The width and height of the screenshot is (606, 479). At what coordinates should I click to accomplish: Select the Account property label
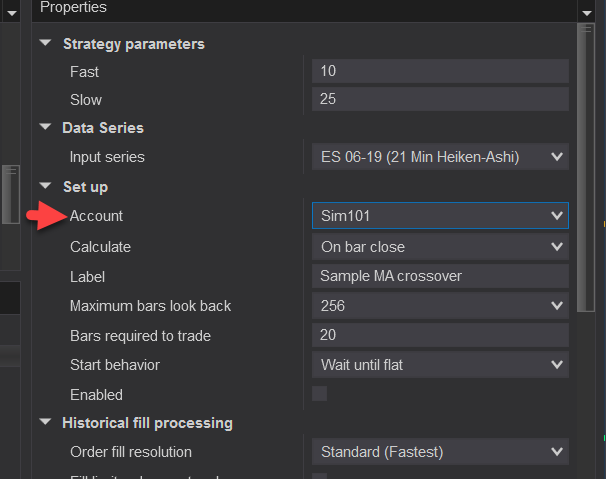click(96, 216)
